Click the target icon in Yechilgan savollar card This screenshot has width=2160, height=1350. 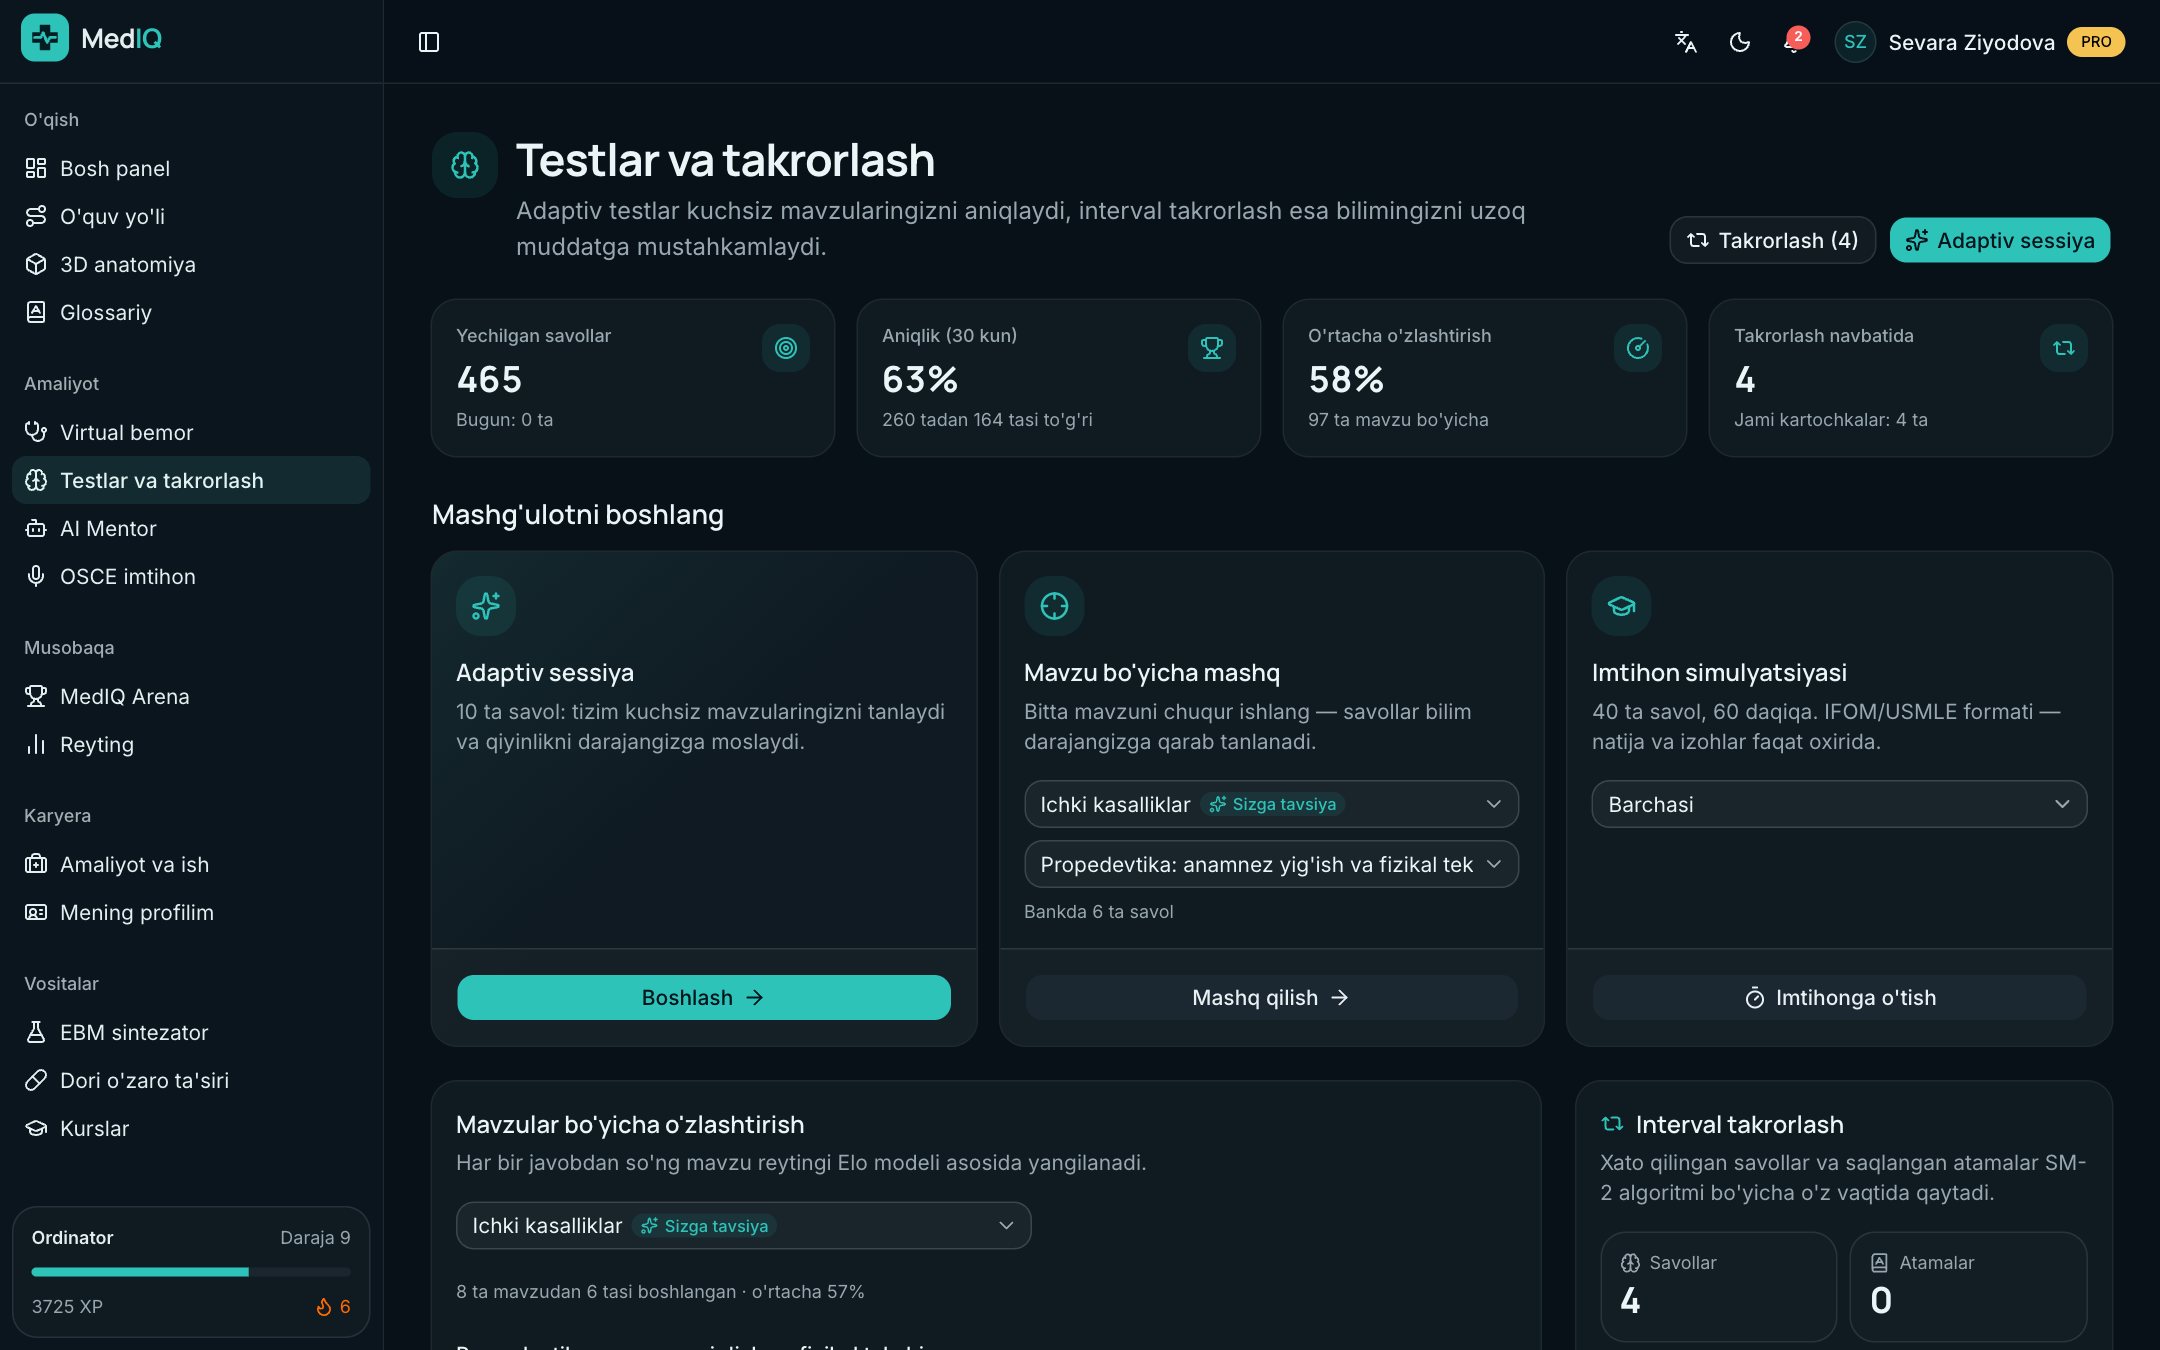click(786, 348)
